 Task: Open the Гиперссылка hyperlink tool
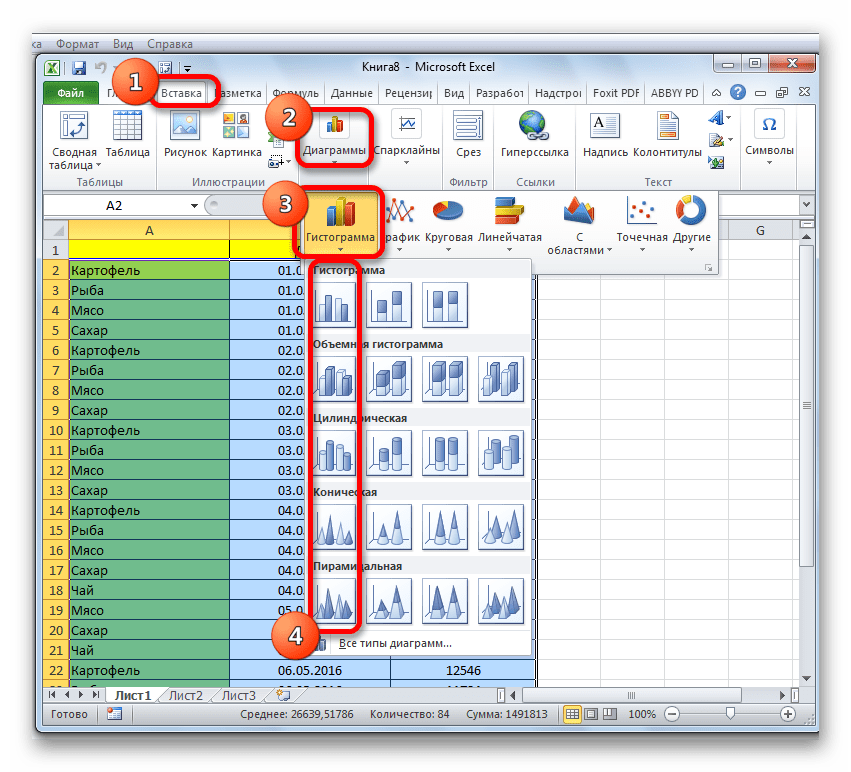coord(535,136)
